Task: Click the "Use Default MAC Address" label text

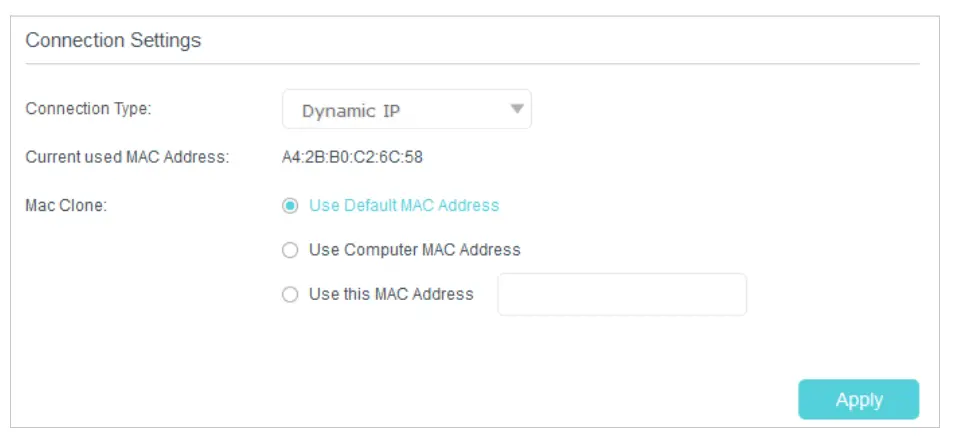Action: coord(404,205)
